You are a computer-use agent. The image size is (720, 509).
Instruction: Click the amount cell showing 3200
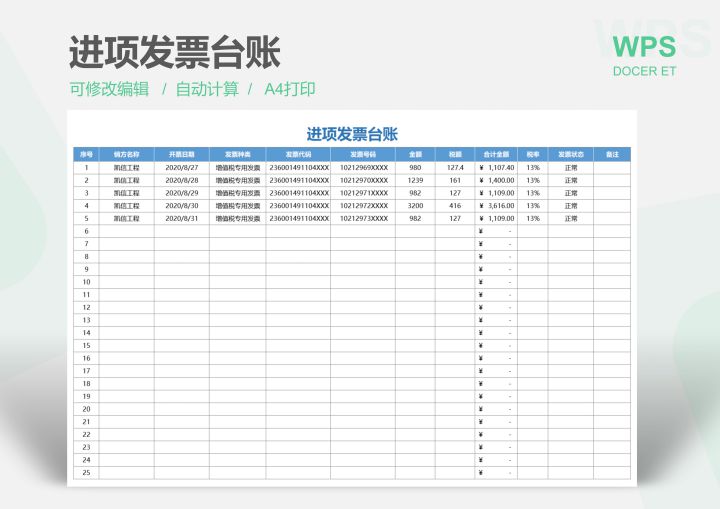(x=415, y=205)
